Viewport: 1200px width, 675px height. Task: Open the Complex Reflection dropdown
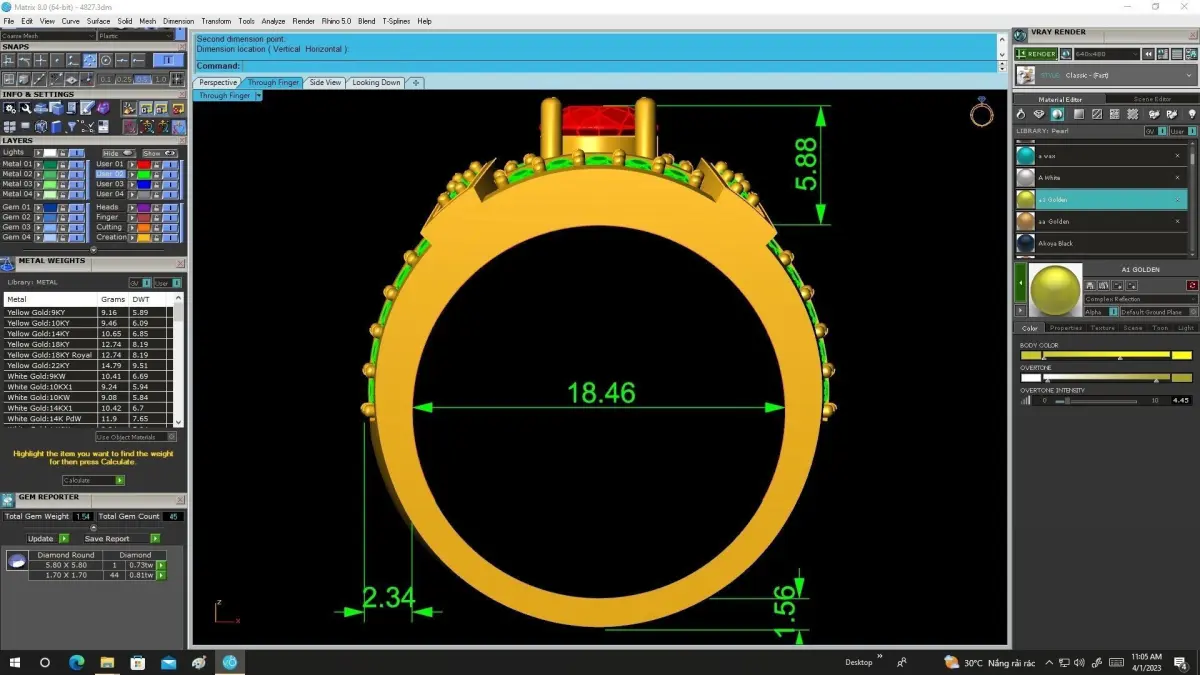coord(1141,299)
